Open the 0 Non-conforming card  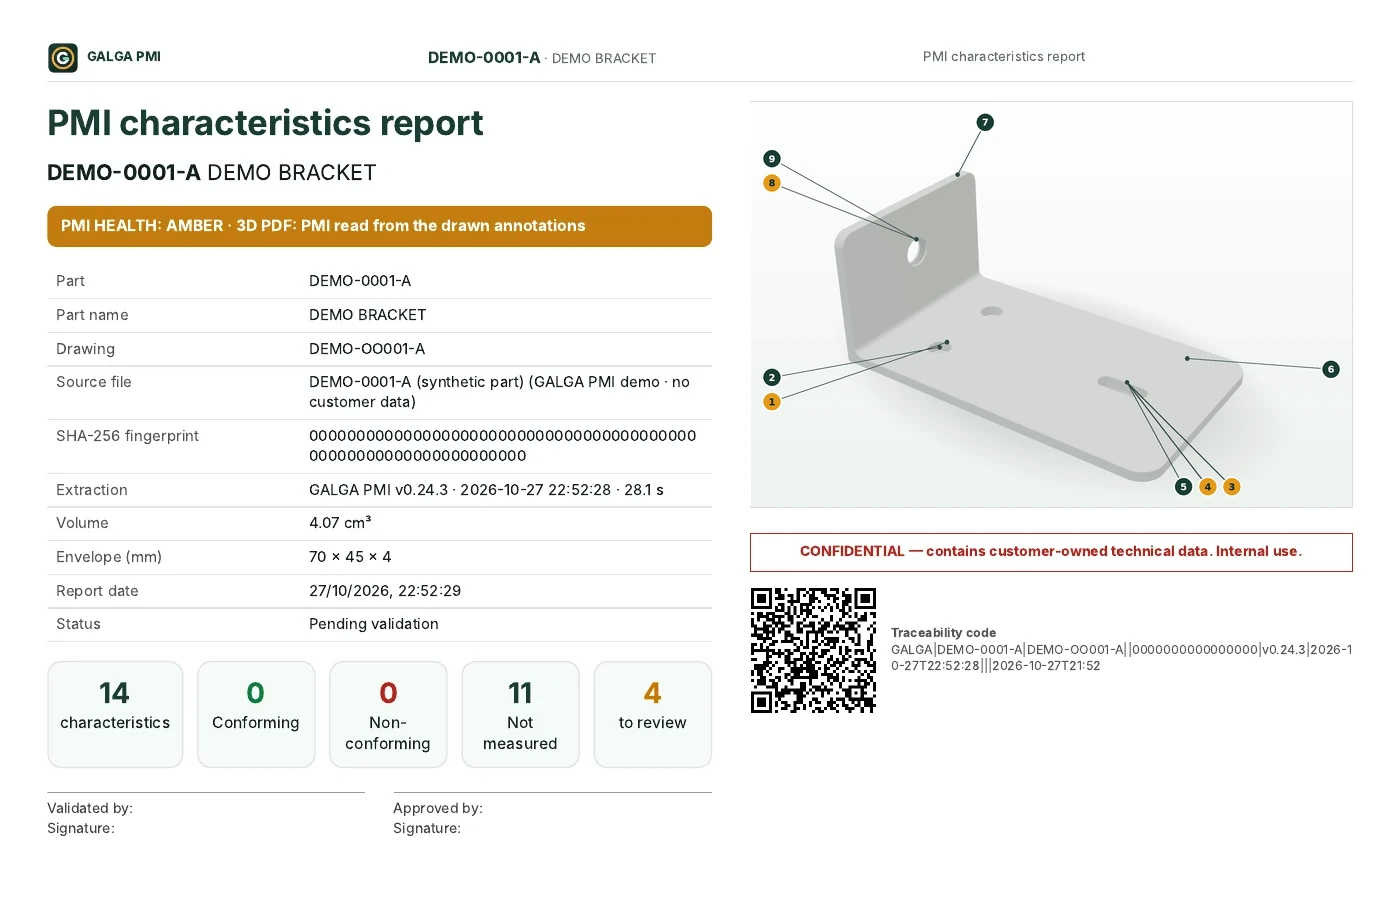(x=388, y=714)
